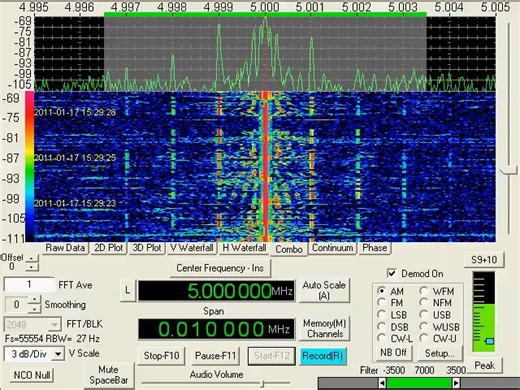This screenshot has width=520, height=390.
Task: Open demodulator Setup...
Action: pos(439,353)
